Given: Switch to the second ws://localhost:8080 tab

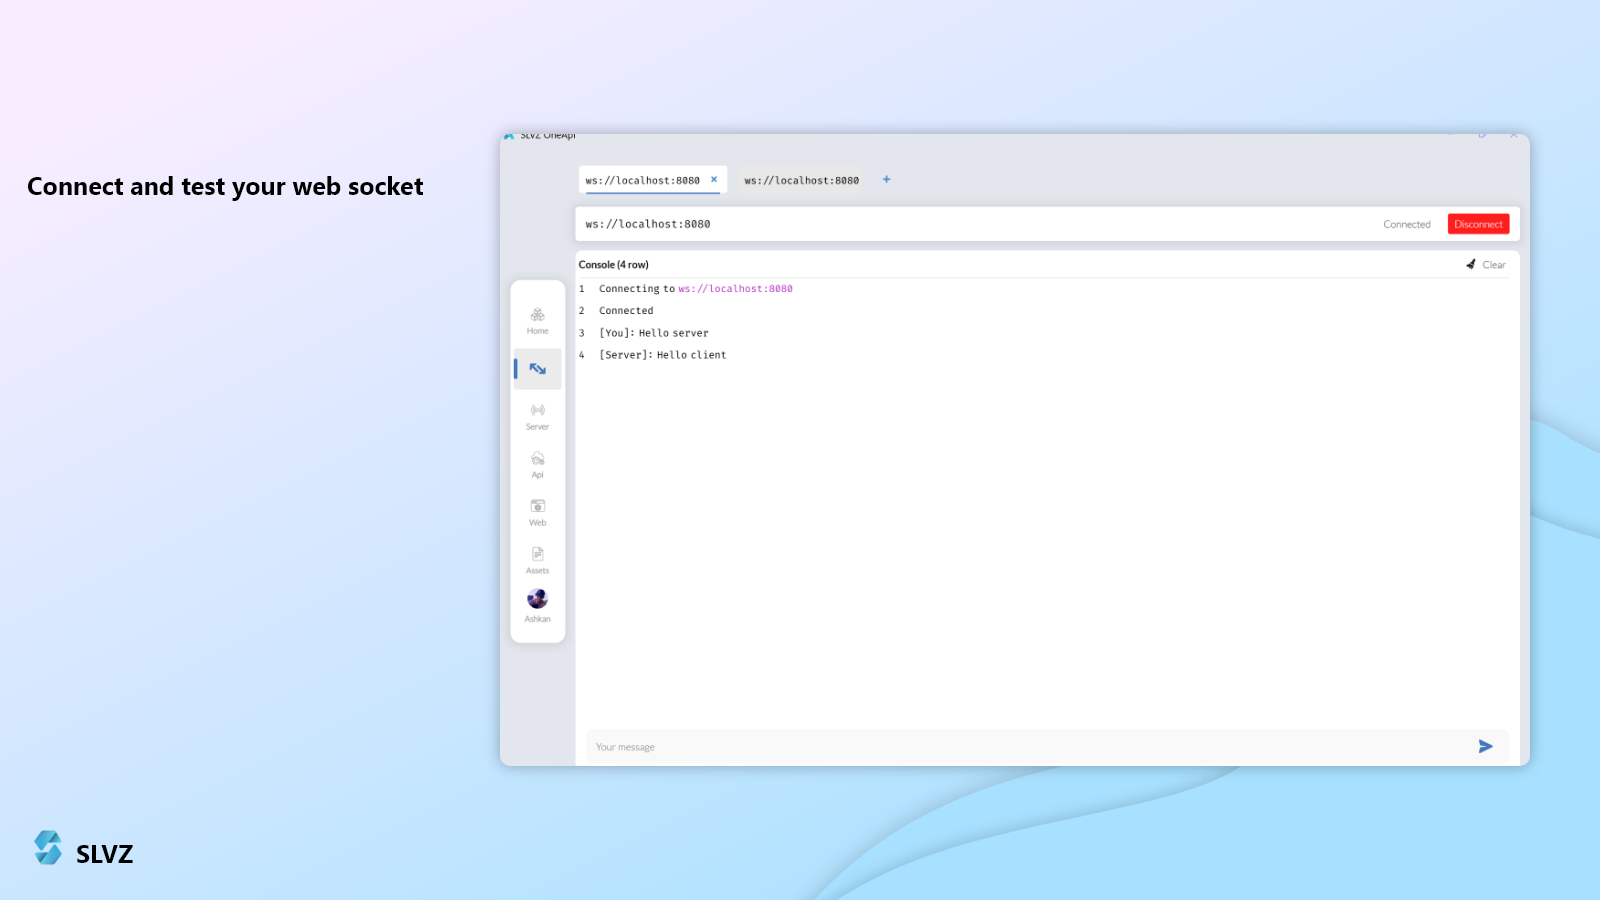Looking at the screenshot, I should [801, 181].
